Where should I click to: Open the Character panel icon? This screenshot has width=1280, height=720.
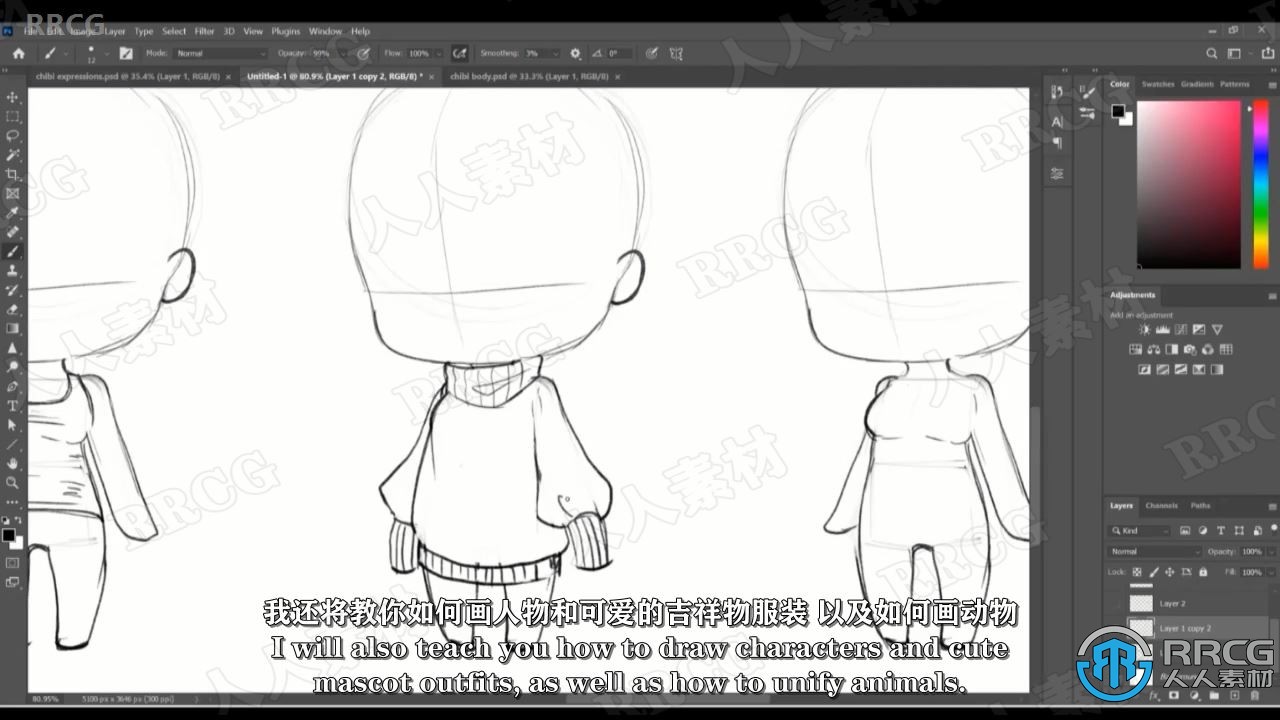(x=1057, y=122)
